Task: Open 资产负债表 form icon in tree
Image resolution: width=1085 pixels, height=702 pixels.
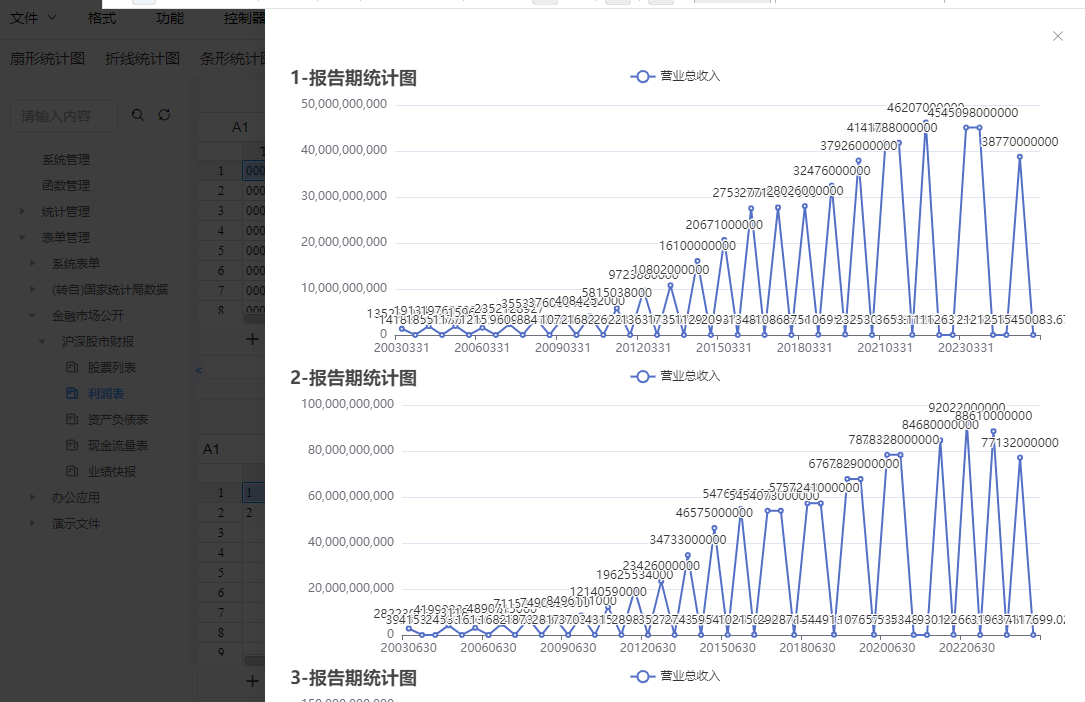Action: (x=72, y=420)
